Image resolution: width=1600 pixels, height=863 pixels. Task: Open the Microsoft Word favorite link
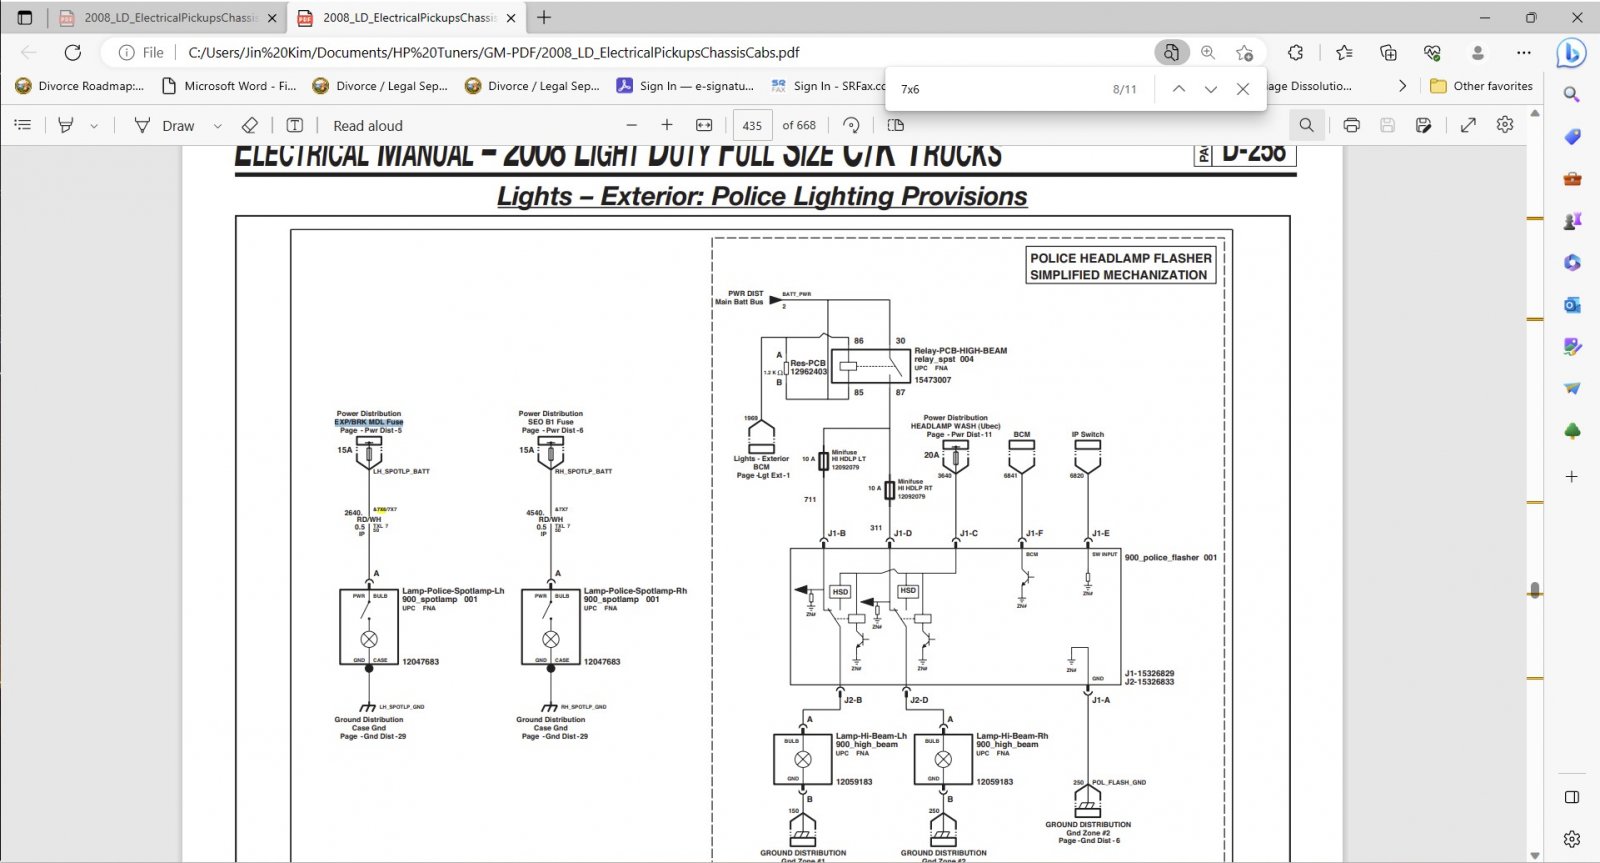click(x=229, y=86)
